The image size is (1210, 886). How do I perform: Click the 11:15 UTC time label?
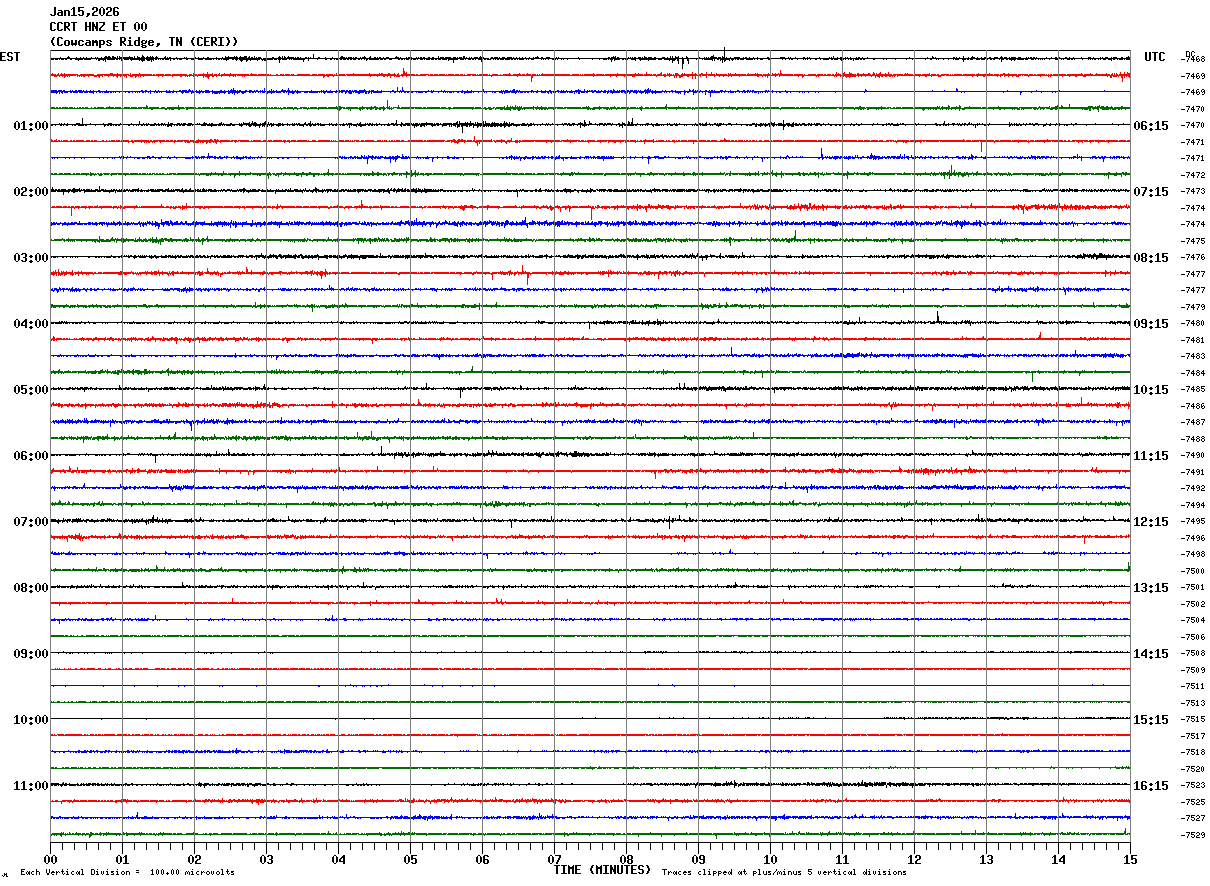1151,456
